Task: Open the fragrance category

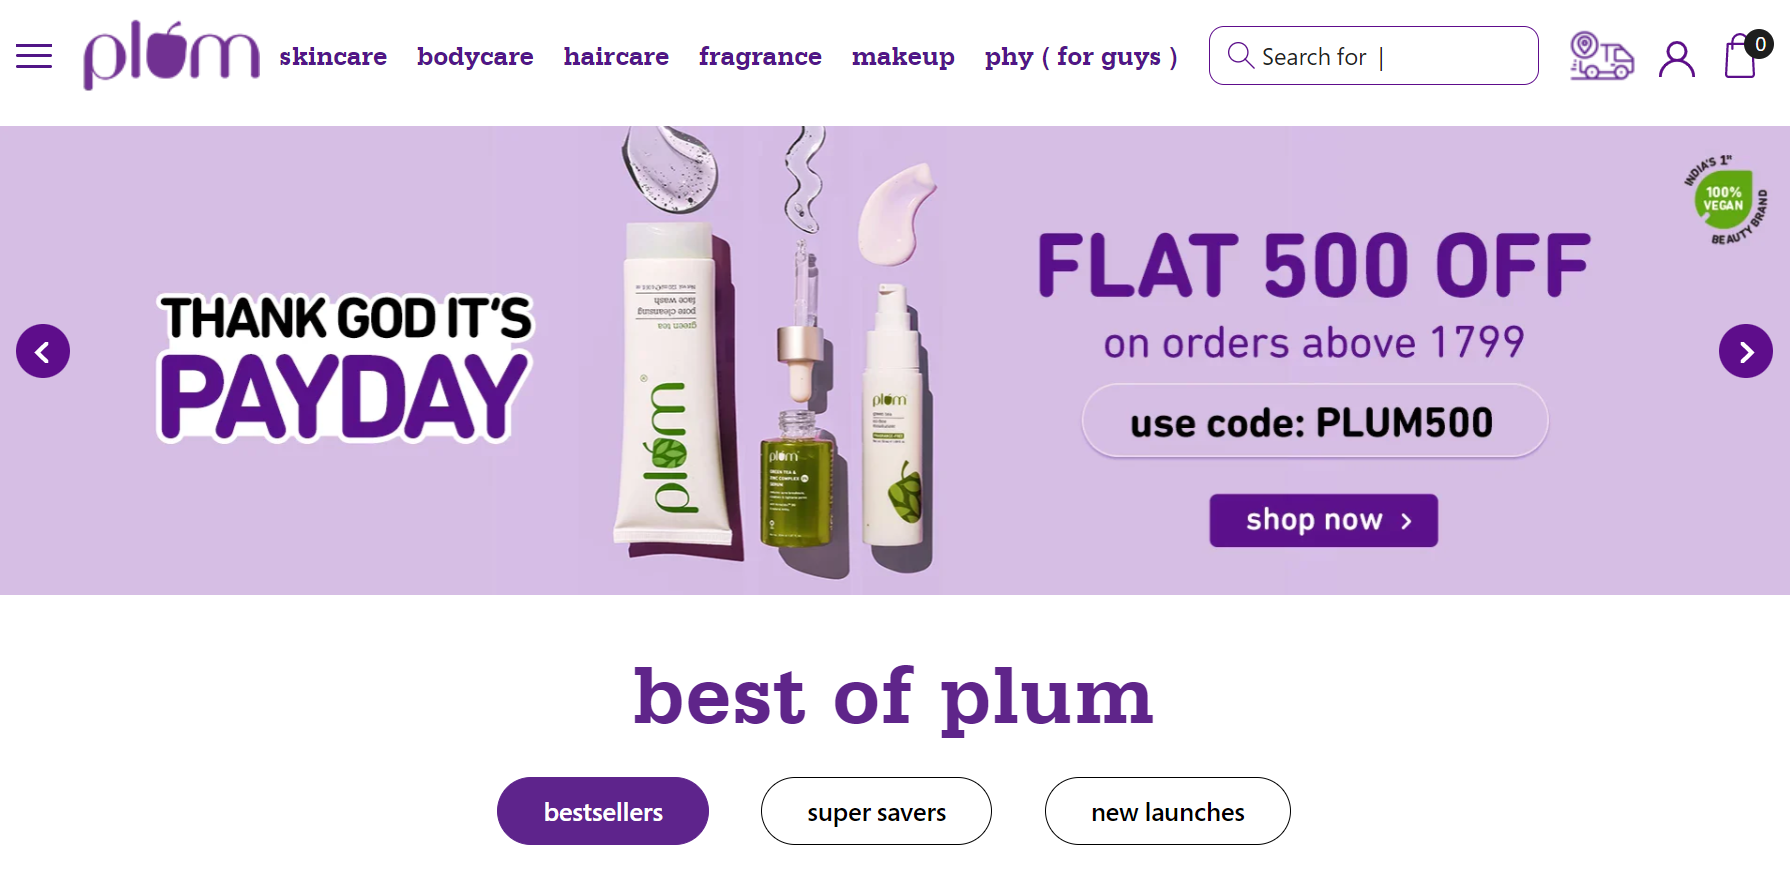Action: [x=760, y=57]
